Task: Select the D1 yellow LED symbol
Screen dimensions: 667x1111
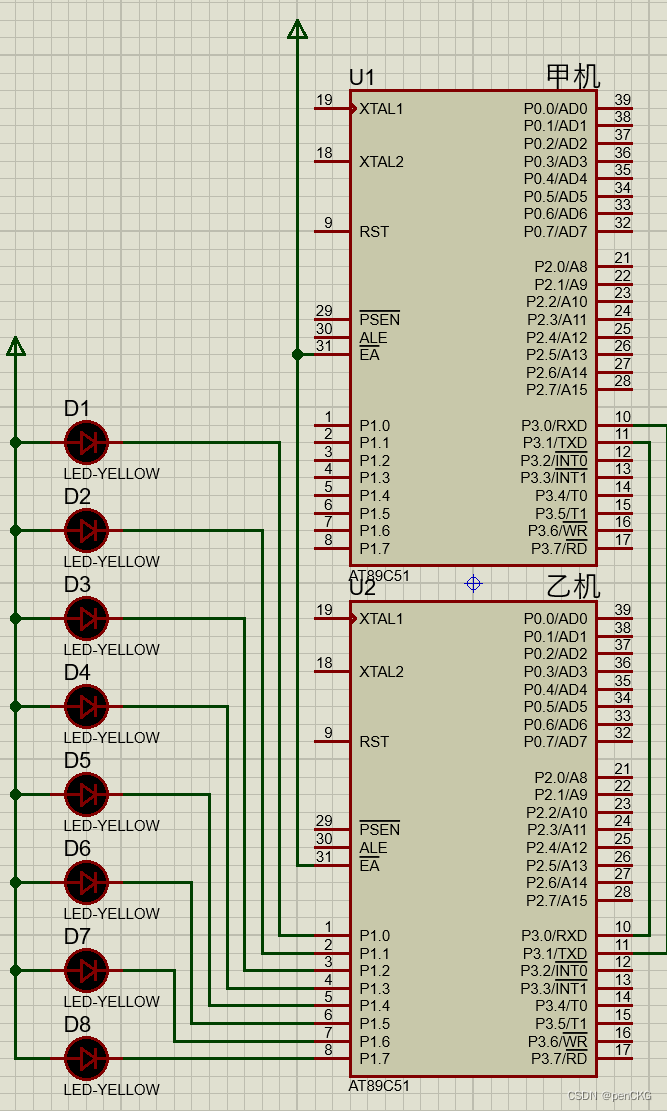Action: (86, 443)
